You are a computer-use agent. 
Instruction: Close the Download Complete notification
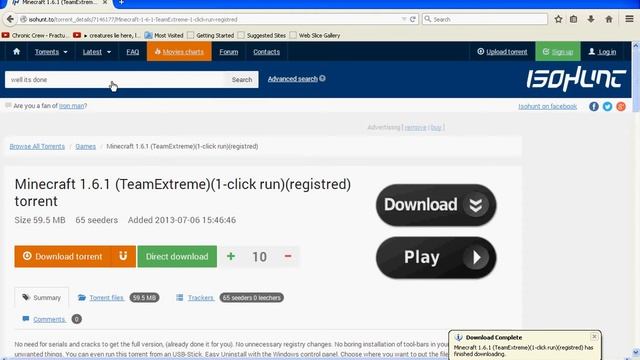(x=594, y=336)
